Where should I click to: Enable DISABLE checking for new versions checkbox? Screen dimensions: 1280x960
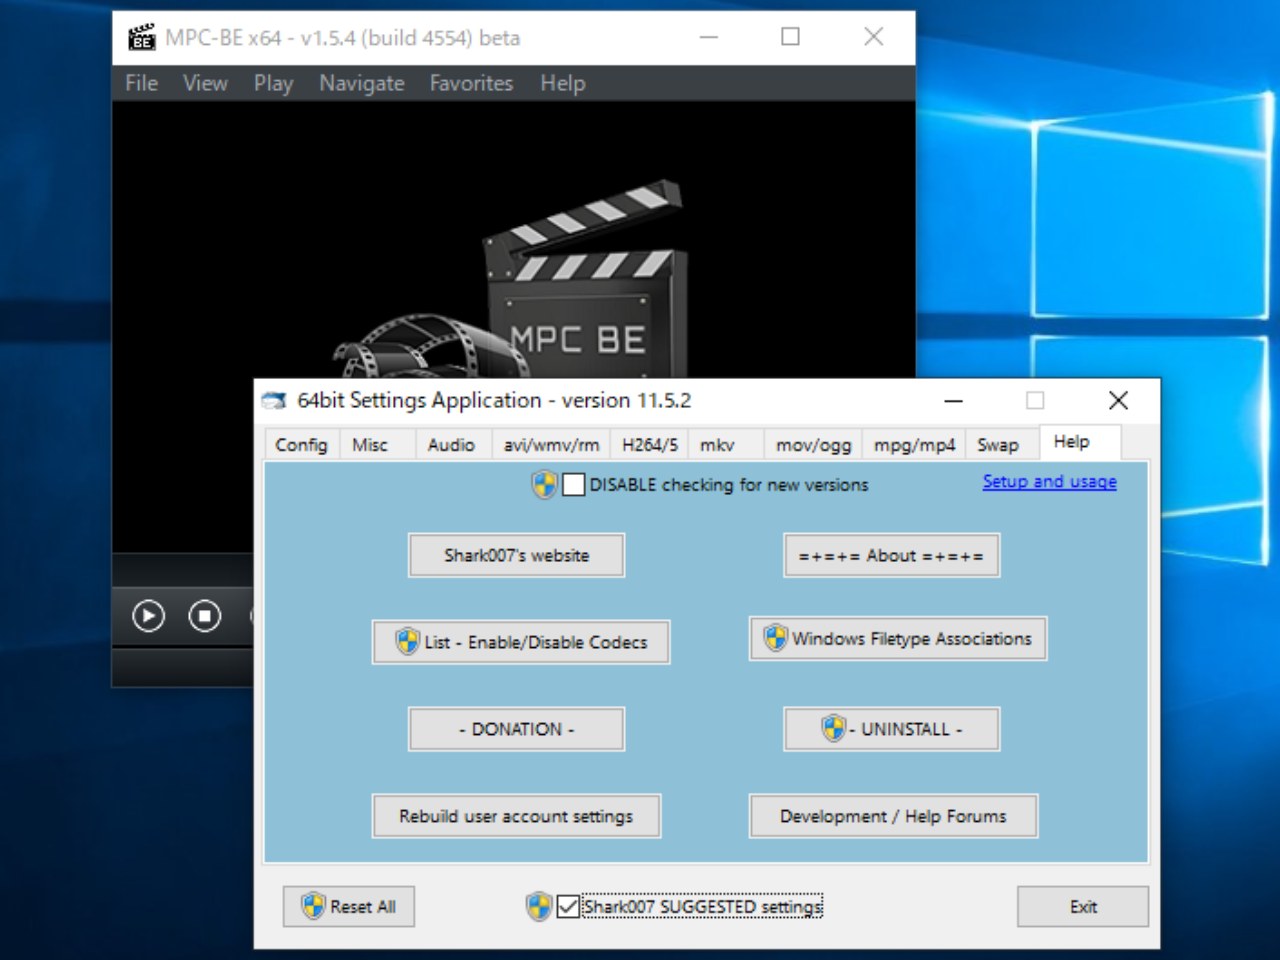point(574,485)
